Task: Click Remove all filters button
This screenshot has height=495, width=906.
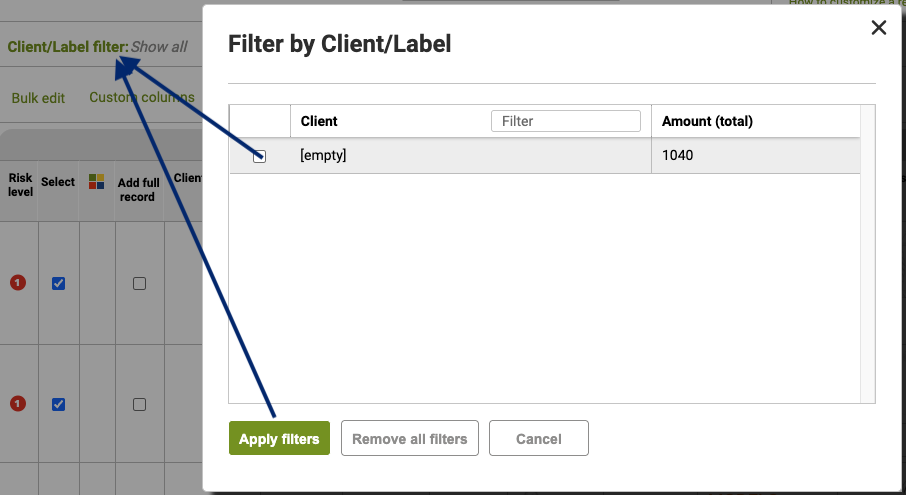Action: coord(410,438)
